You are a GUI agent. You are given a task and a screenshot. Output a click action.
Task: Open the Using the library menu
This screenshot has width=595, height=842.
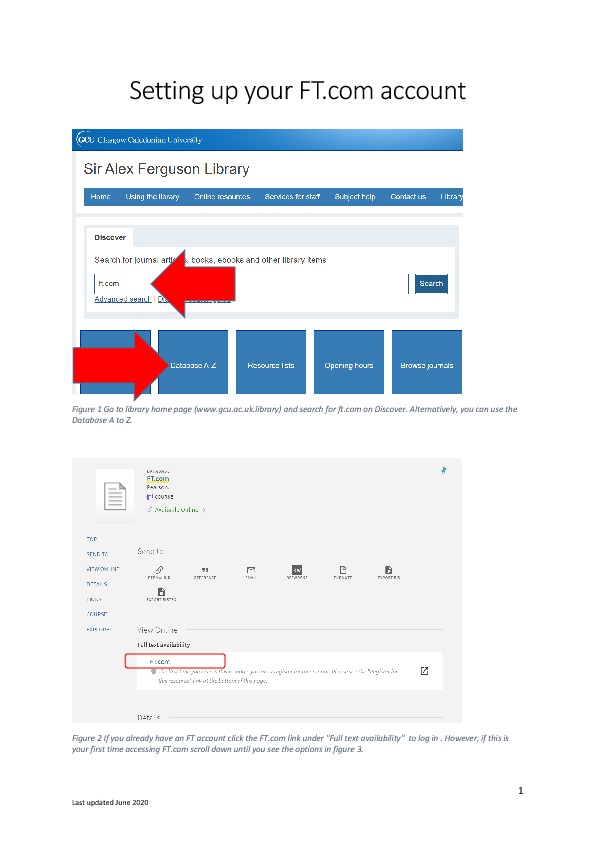(152, 197)
